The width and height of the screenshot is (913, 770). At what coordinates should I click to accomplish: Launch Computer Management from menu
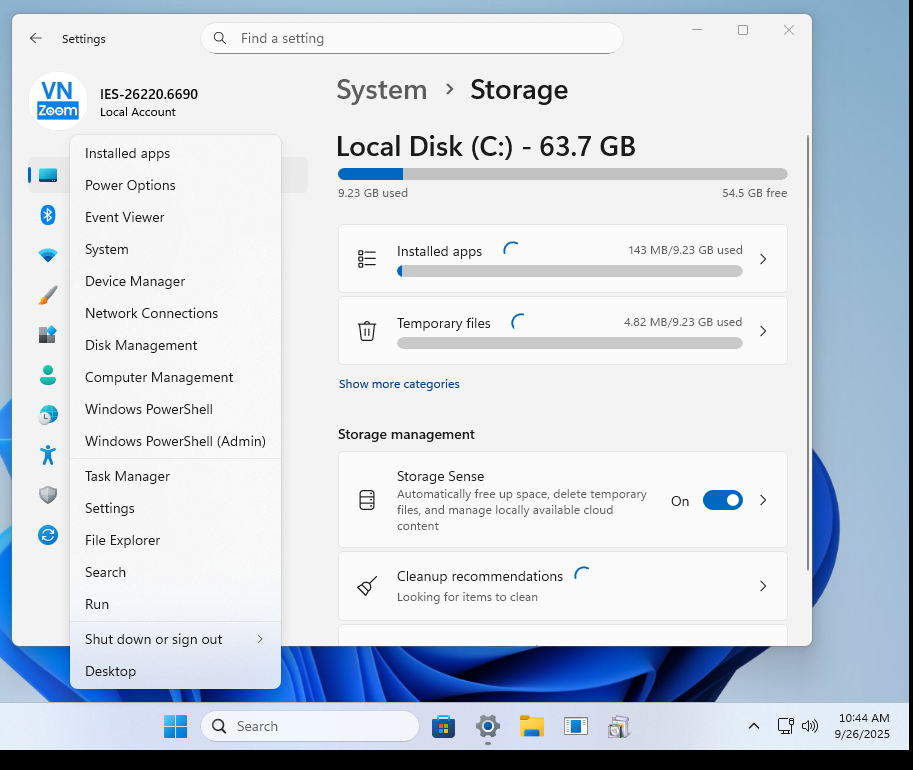coord(175,377)
